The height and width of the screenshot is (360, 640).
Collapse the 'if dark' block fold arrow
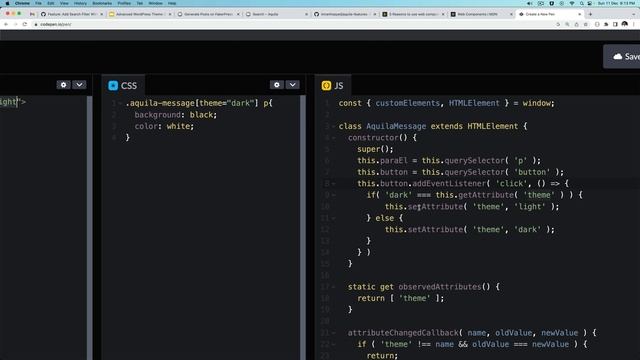pyautogui.click(x=333, y=195)
